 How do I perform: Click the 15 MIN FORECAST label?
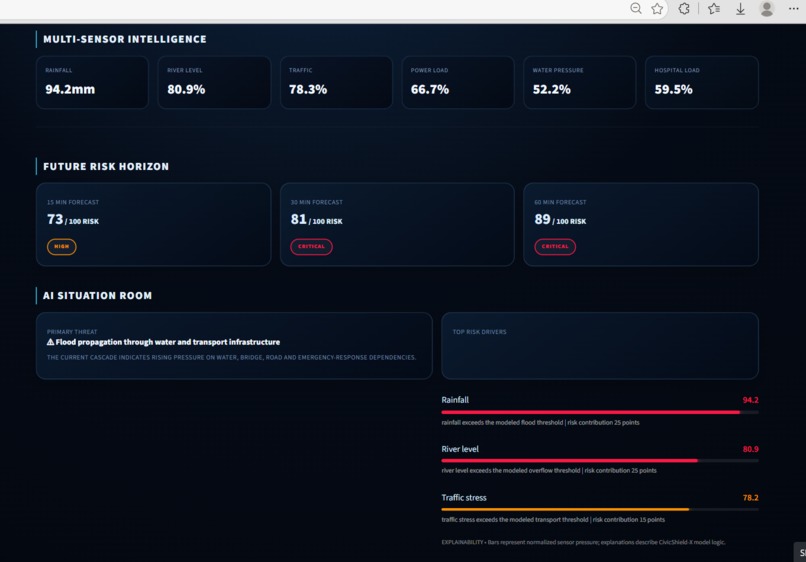(x=73, y=203)
